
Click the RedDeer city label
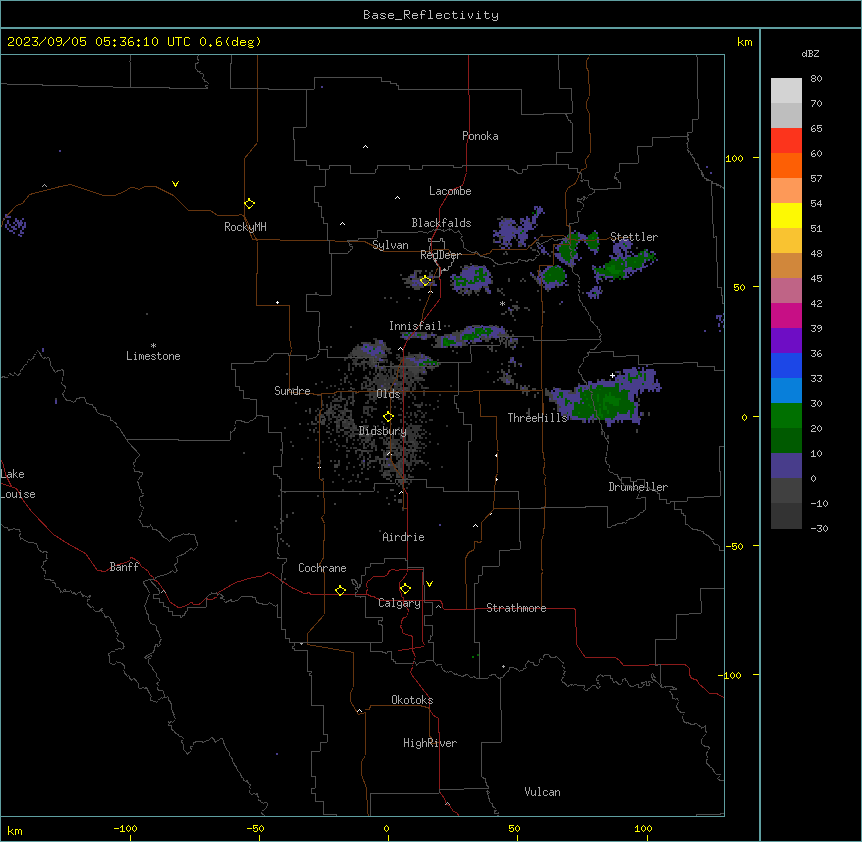click(441, 255)
